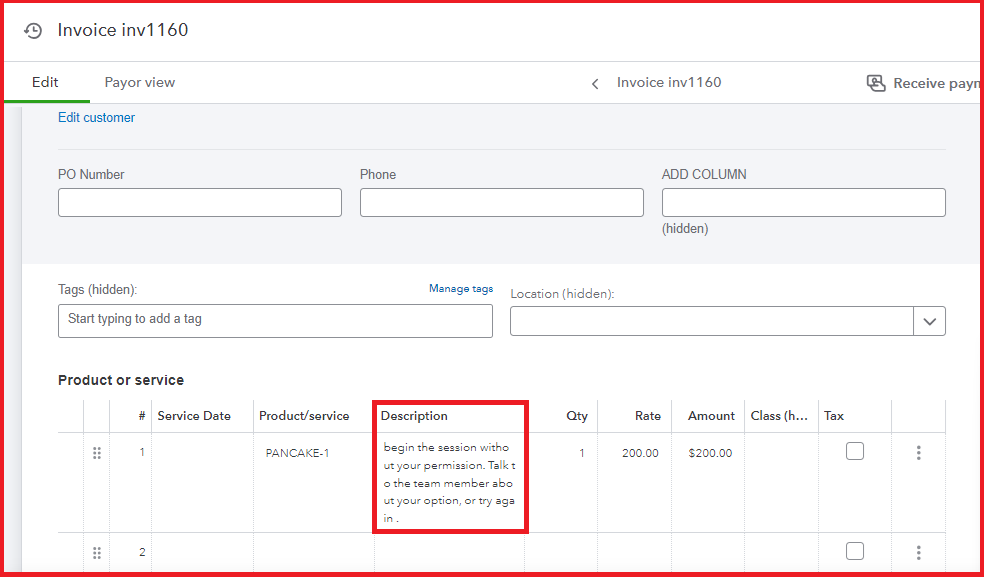Click the ADD COLUMN input field
984x577 pixels.
(x=803, y=203)
